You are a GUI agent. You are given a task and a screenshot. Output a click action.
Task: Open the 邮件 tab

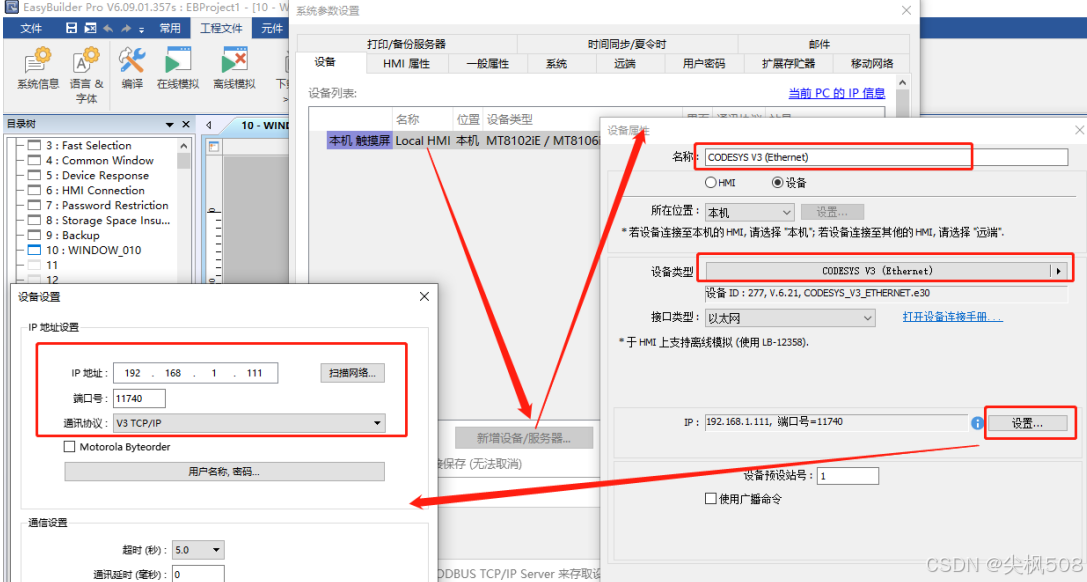point(819,44)
